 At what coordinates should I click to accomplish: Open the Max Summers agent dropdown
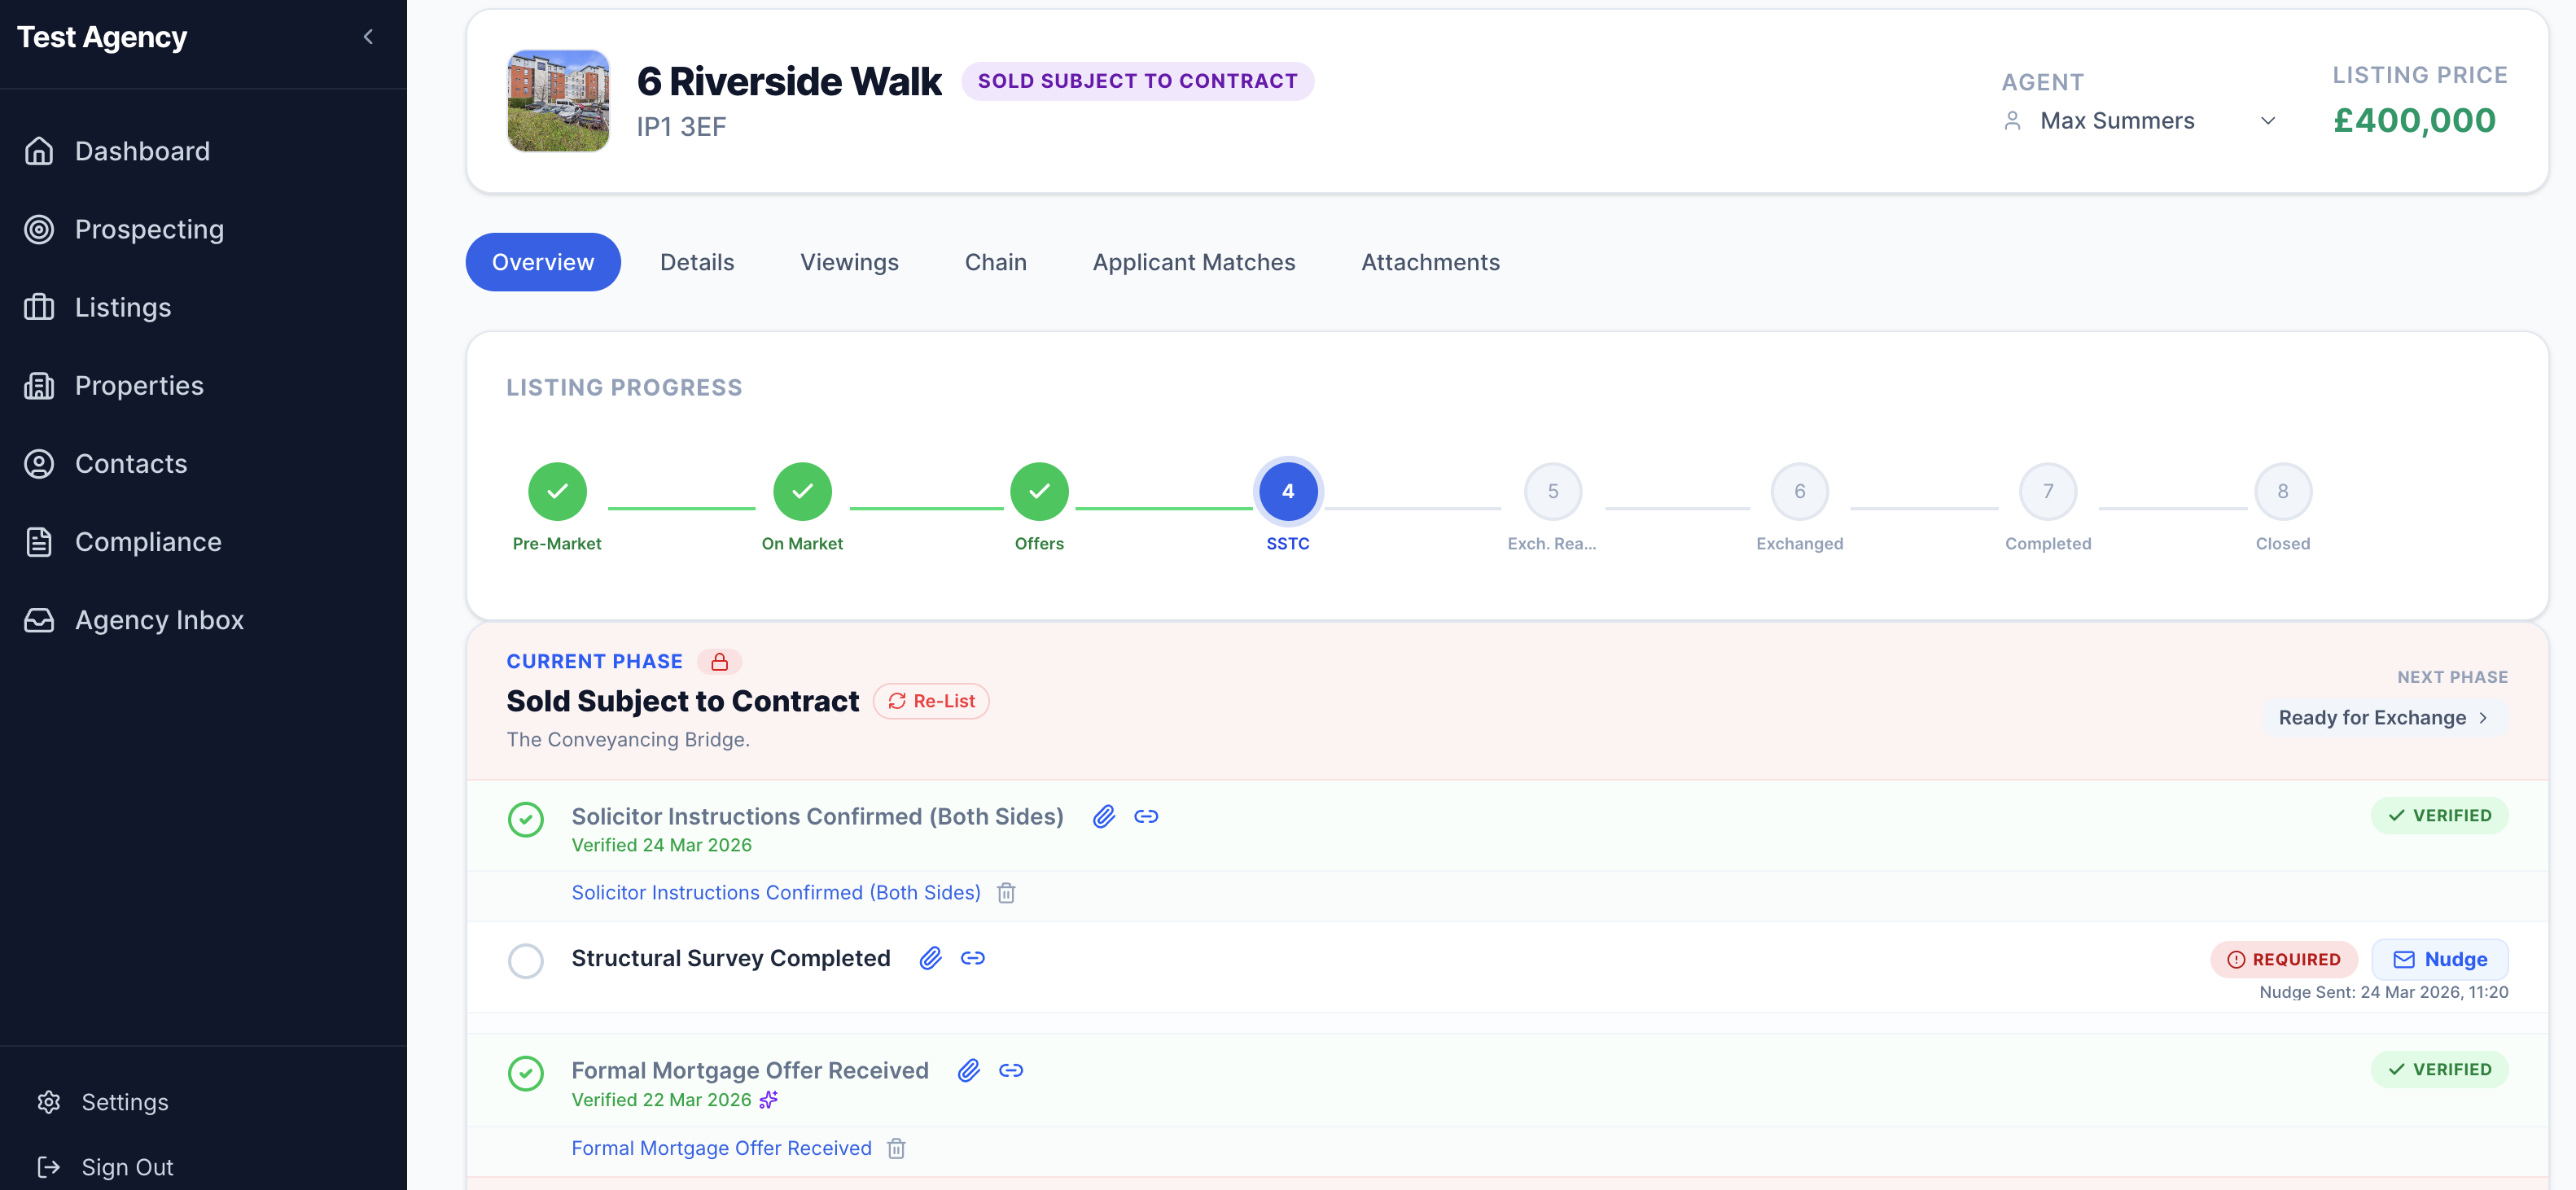pos(2139,121)
